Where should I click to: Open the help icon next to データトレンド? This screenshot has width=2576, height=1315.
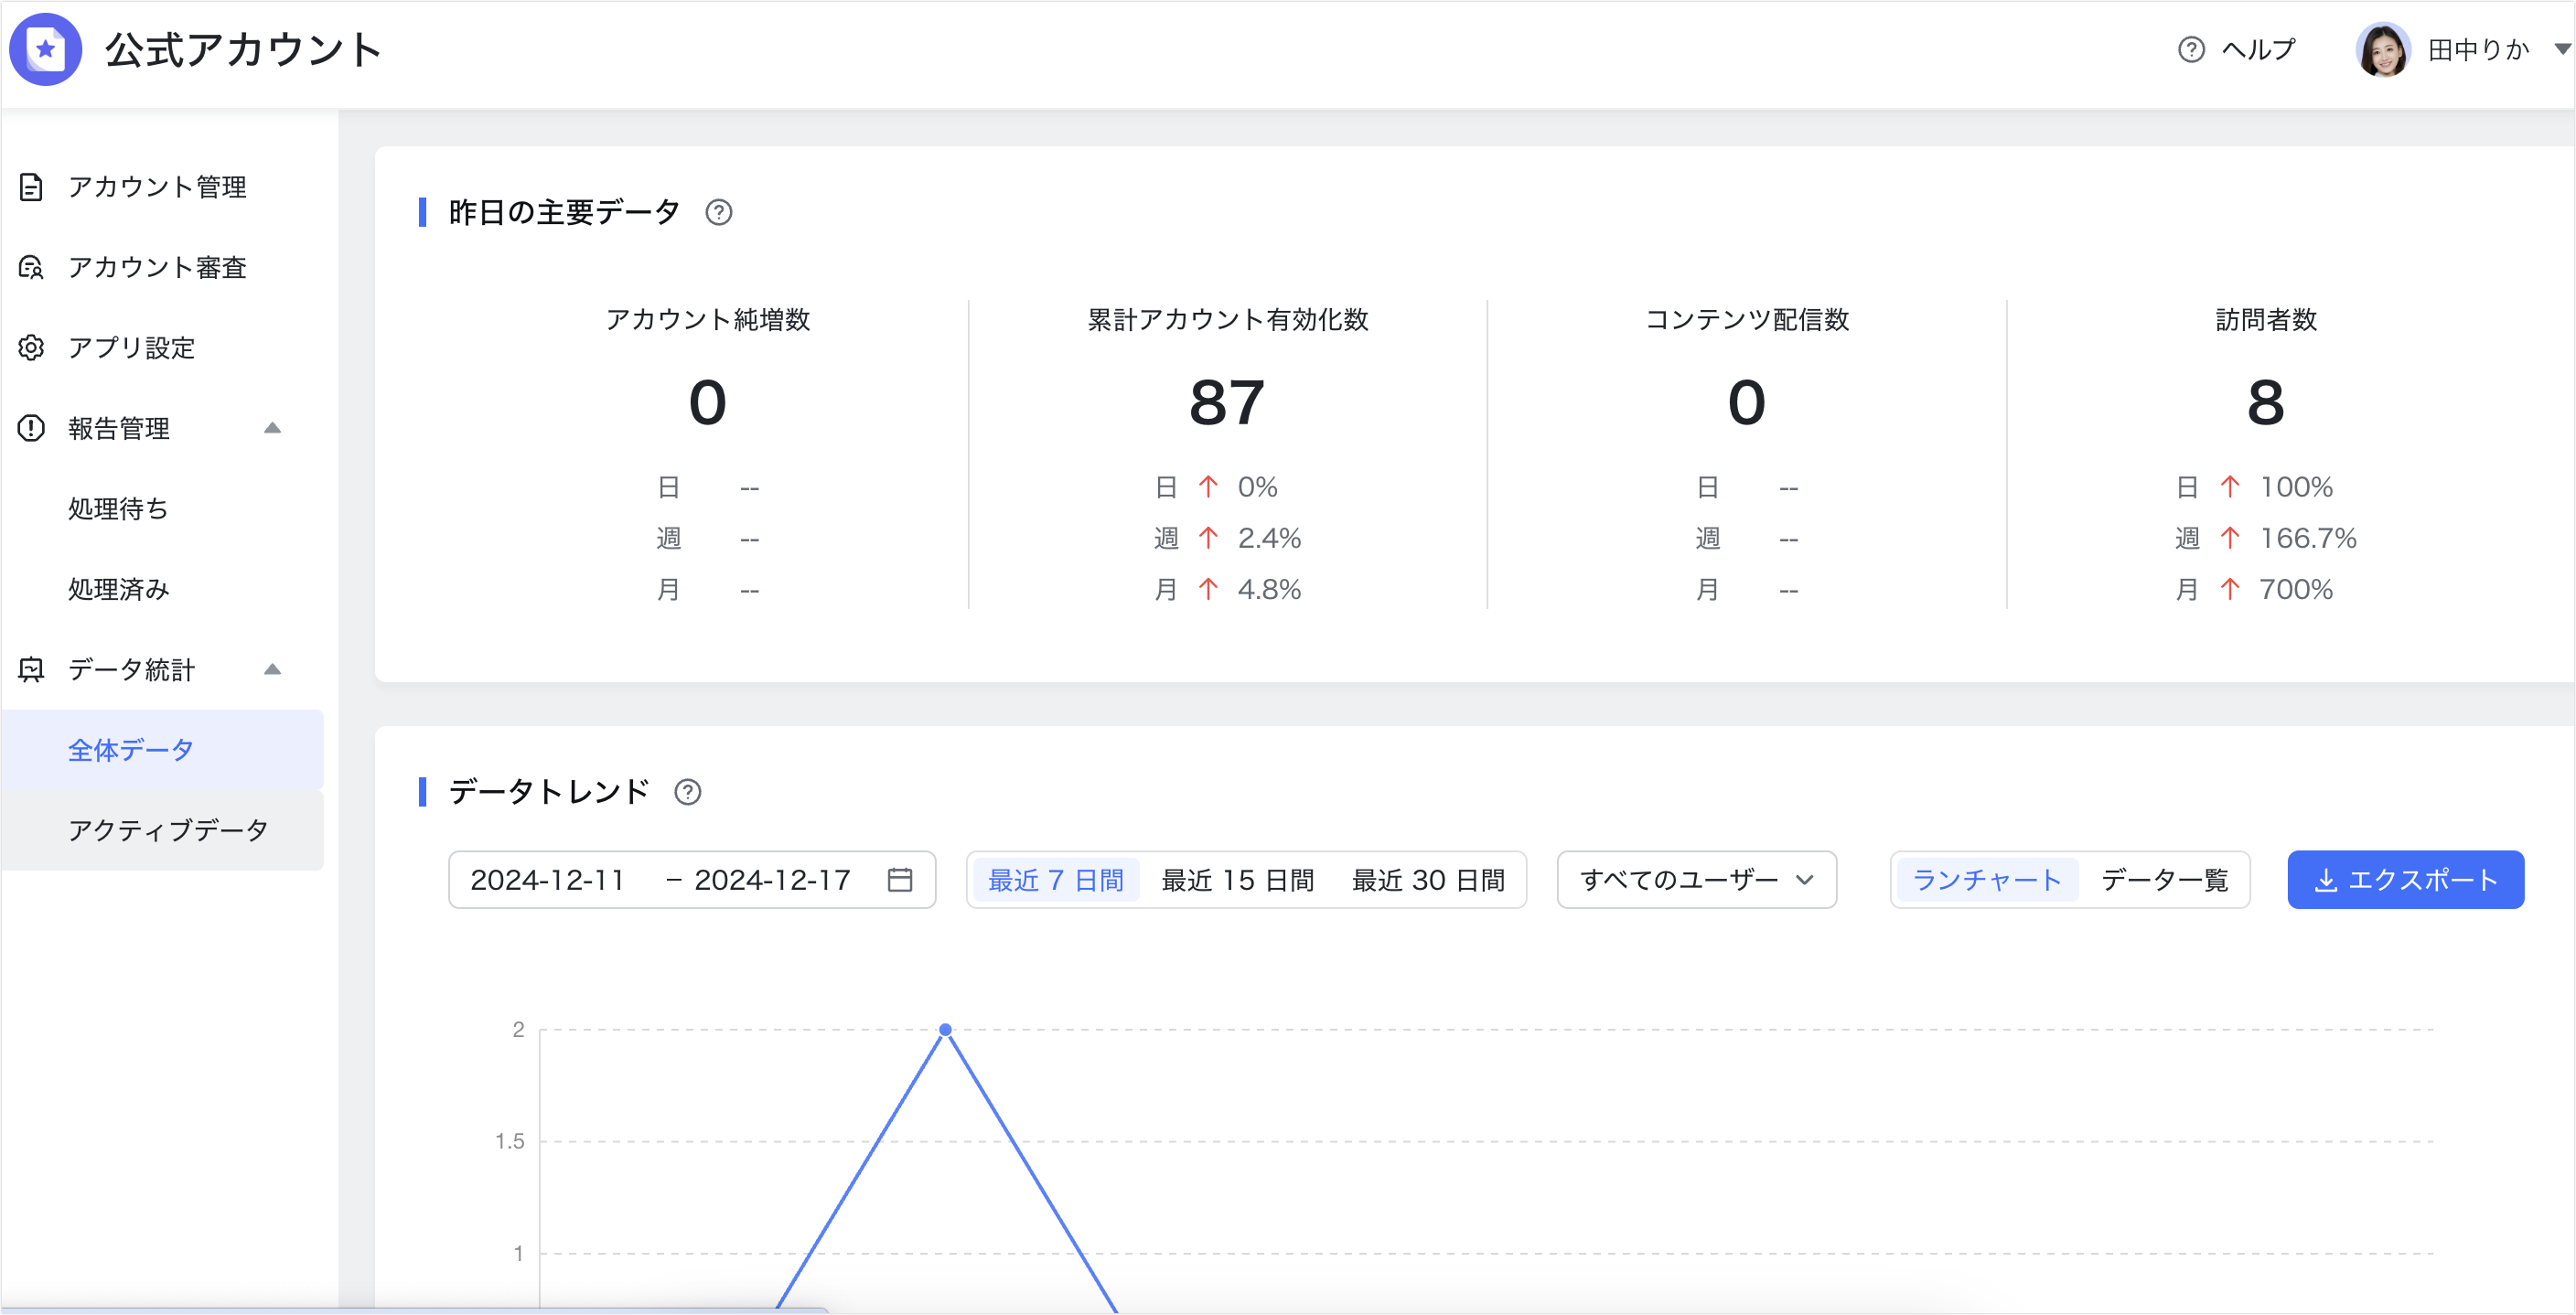(x=687, y=792)
